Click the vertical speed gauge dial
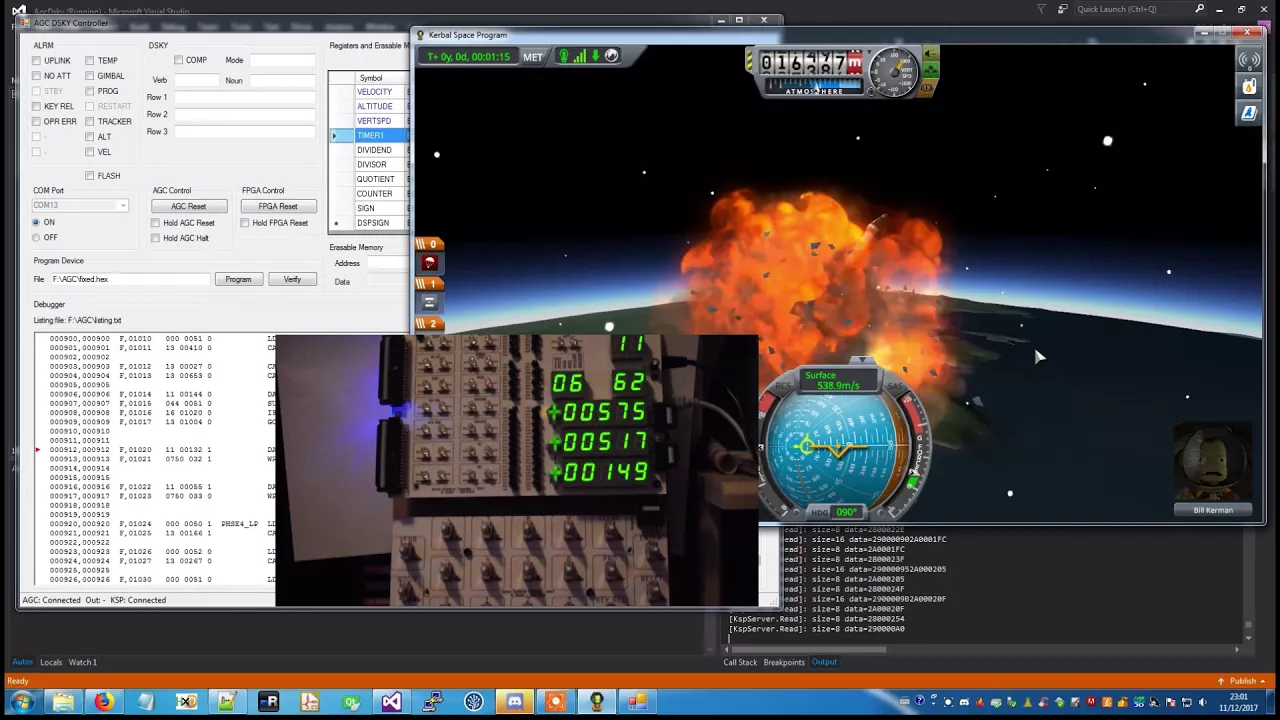The width and height of the screenshot is (1280, 720). click(893, 71)
